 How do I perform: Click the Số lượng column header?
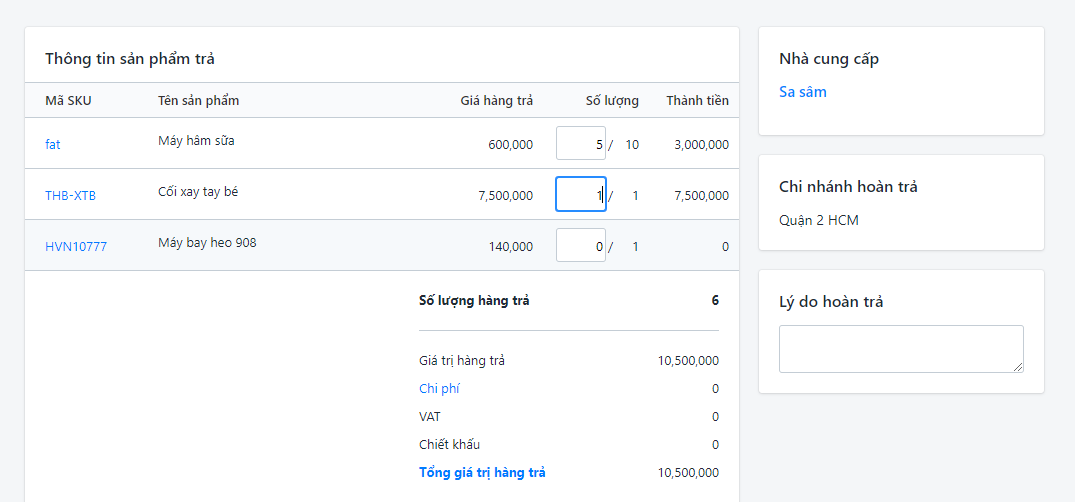(x=612, y=101)
